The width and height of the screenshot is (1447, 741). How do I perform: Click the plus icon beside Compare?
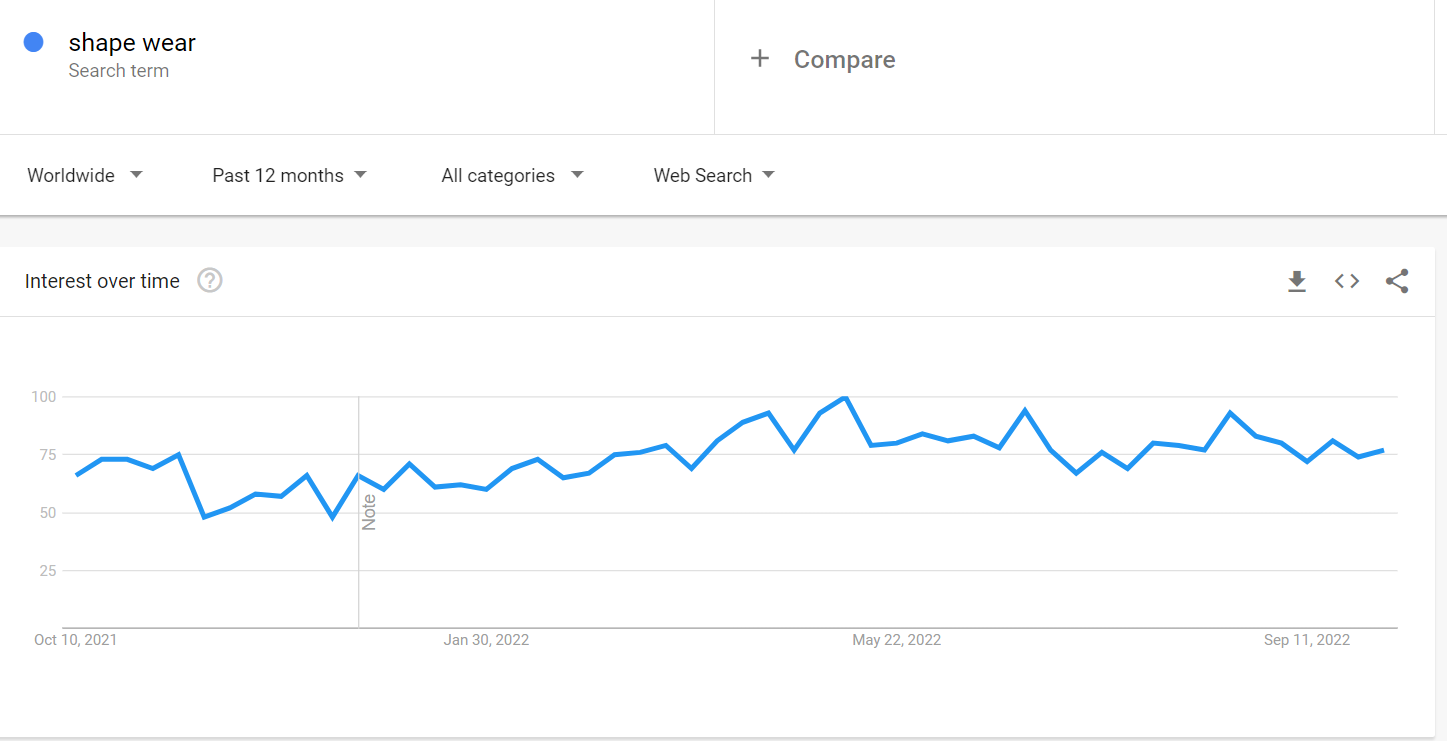(x=760, y=59)
